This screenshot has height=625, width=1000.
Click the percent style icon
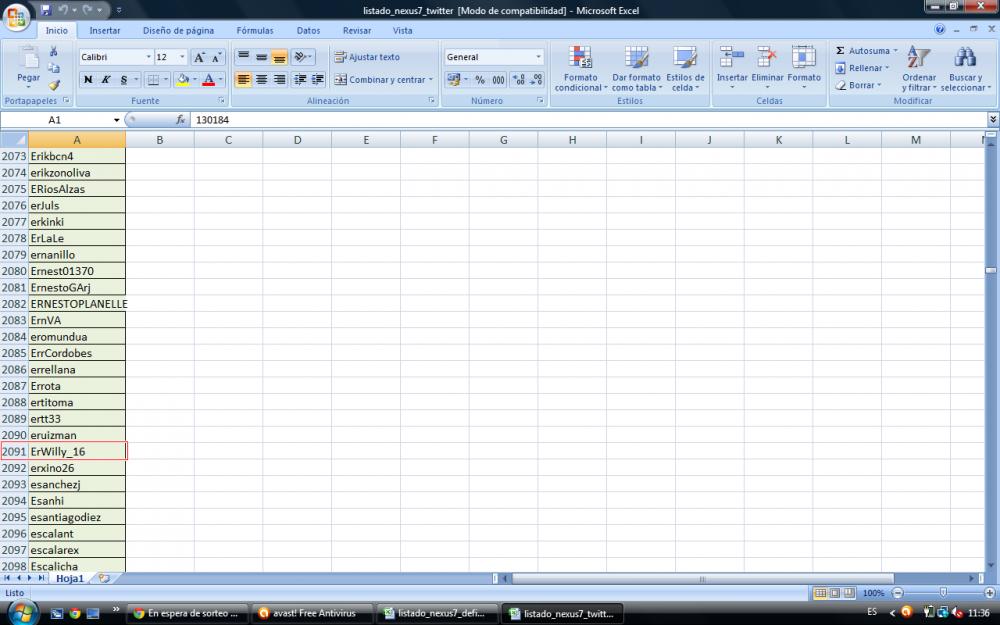pyautogui.click(x=479, y=80)
